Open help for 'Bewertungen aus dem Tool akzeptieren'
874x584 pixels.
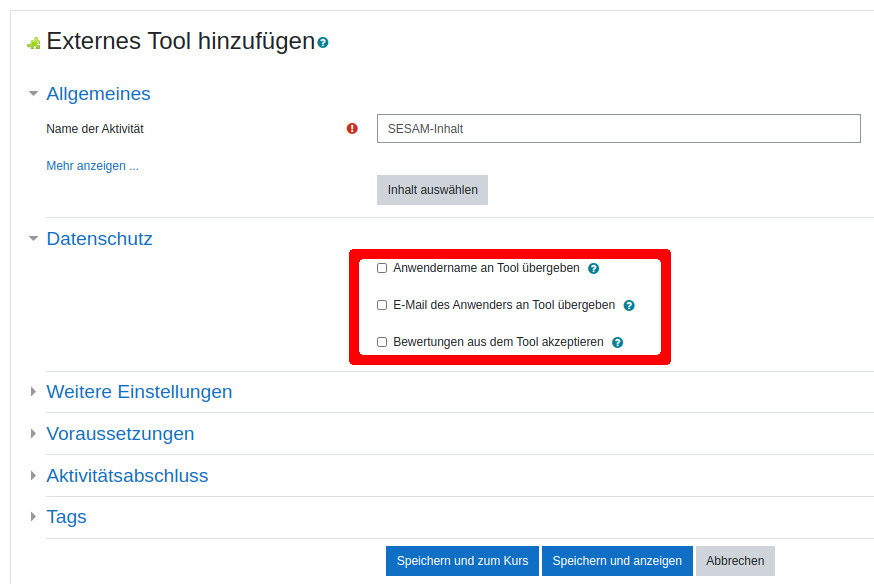point(617,342)
